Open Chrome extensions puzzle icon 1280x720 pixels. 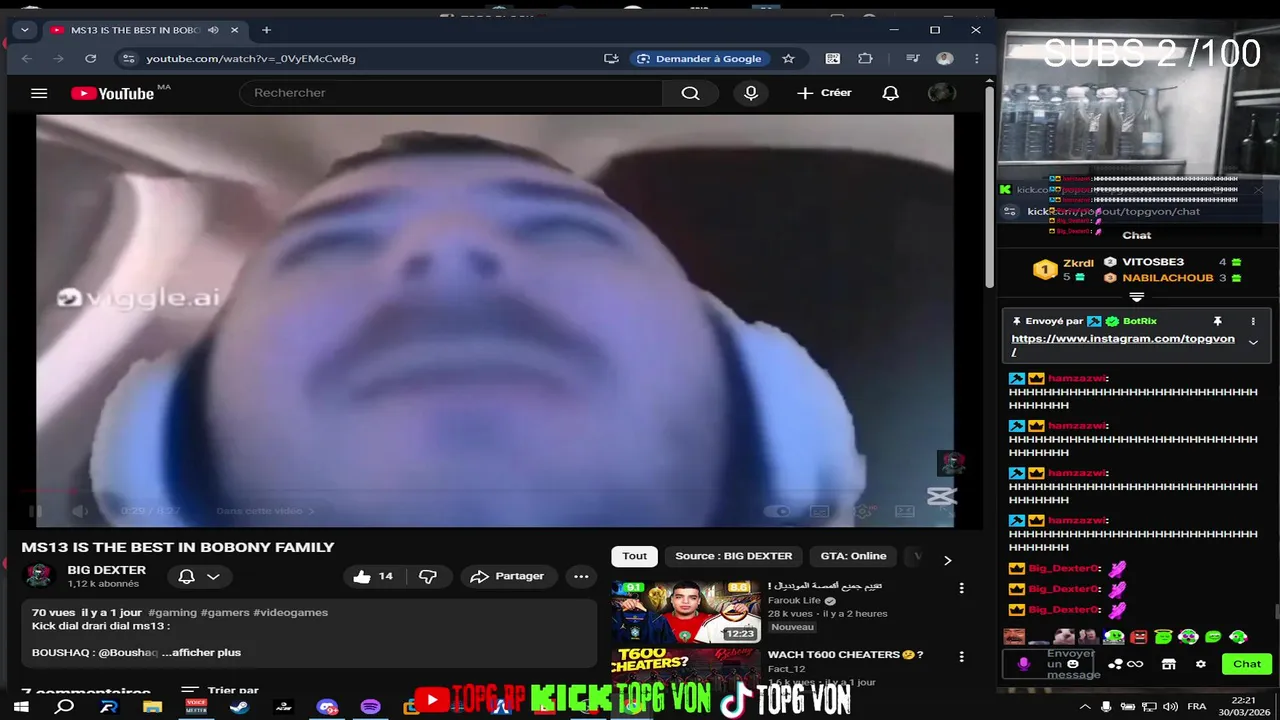pyautogui.click(x=866, y=59)
